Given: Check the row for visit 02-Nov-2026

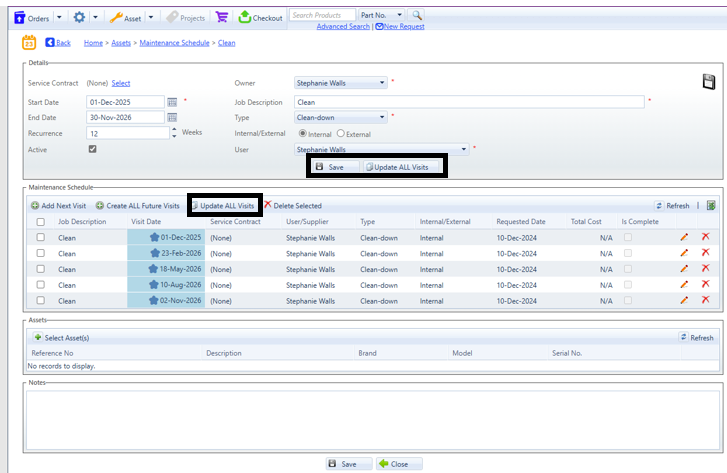Looking at the screenshot, I should (41, 300).
